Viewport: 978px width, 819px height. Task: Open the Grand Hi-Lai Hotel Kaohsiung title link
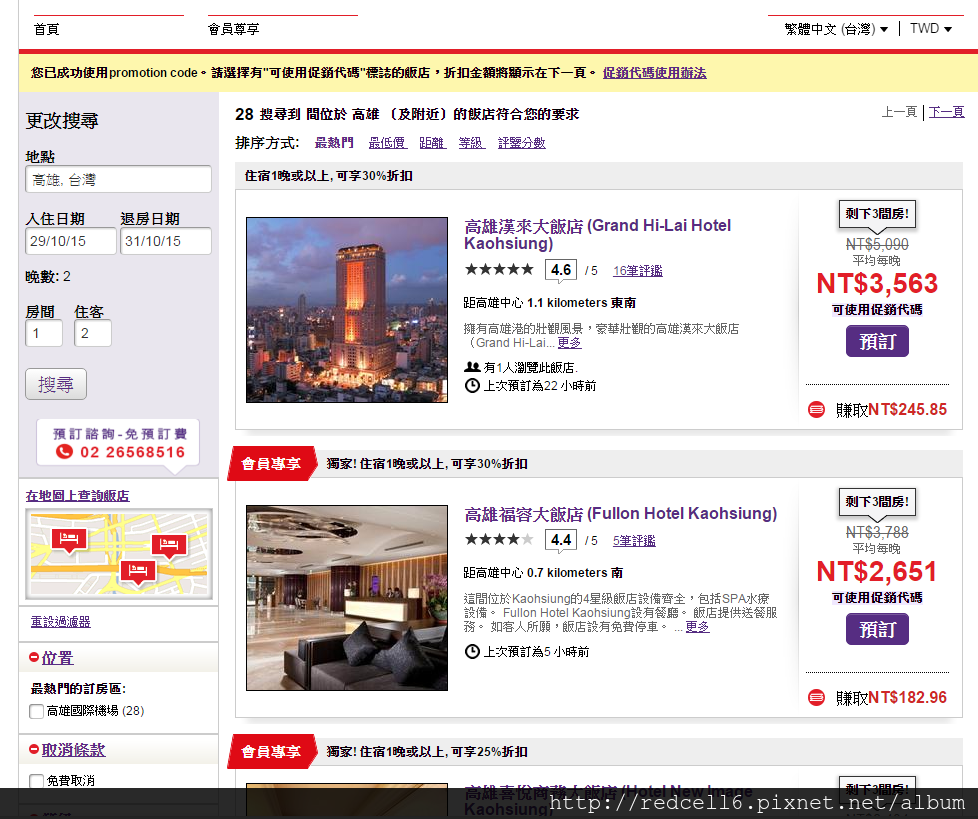tap(597, 235)
